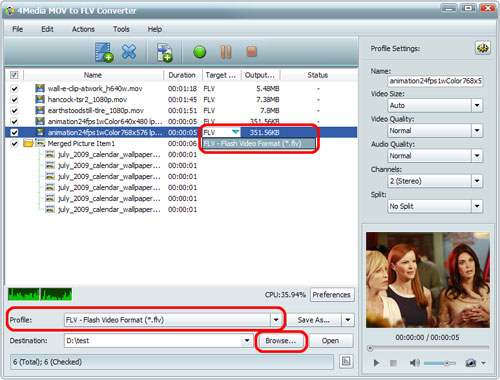Open the Save As arrow menu
This screenshot has height=380, width=500.
coord(348,320)
